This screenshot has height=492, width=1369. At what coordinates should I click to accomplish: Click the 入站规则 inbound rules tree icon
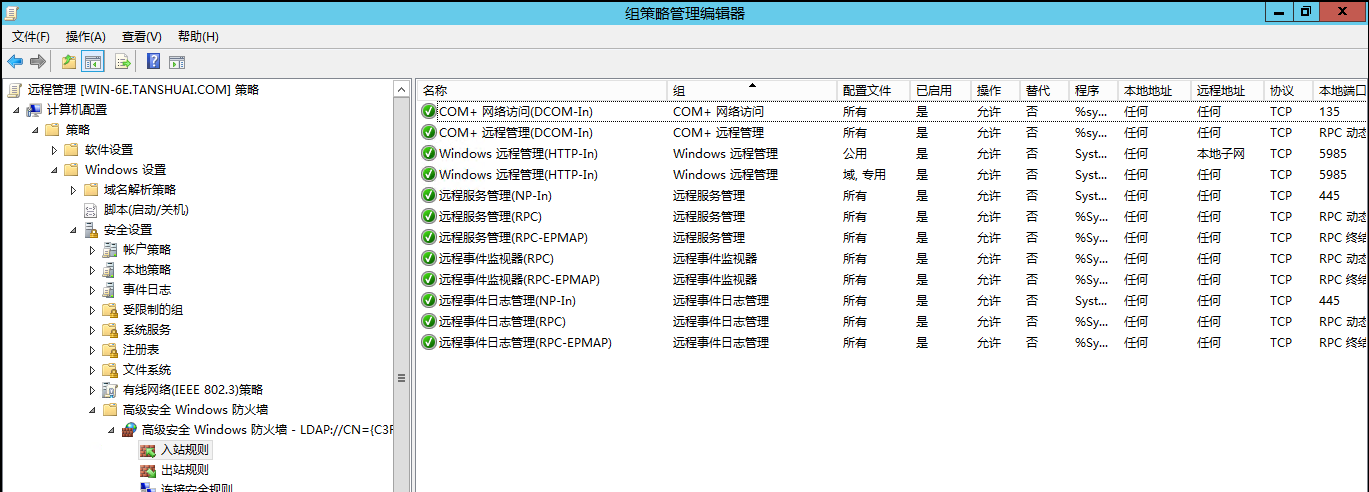(148, 450)
